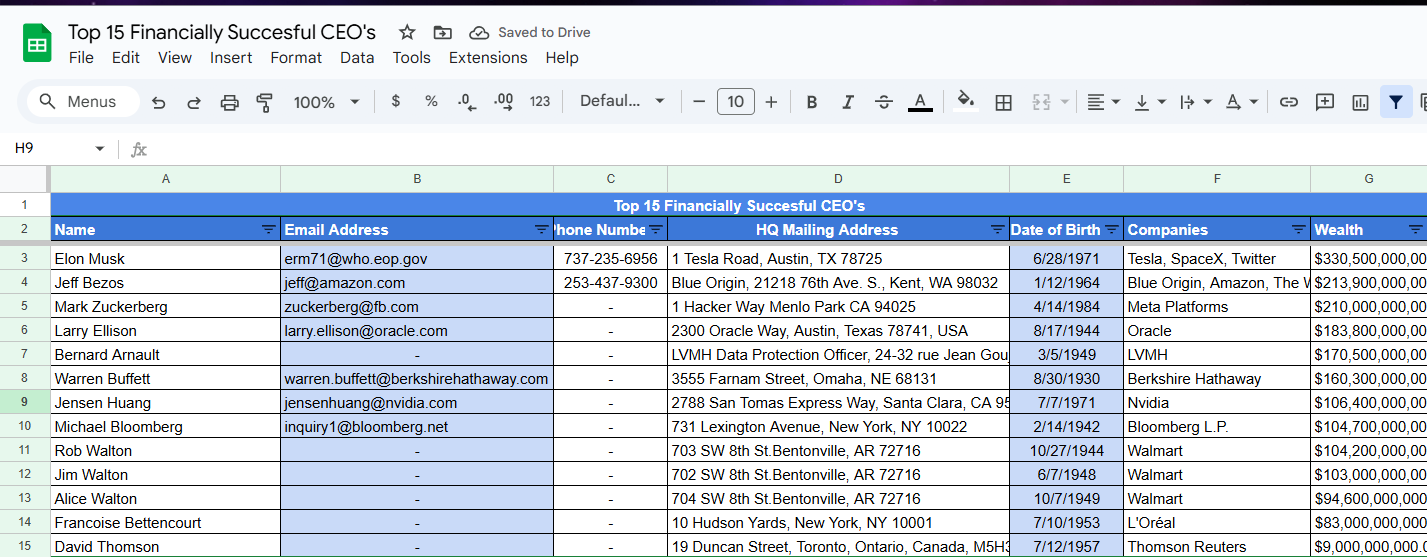
Task: Open the Google Sheets home icon
Action: click(37, 44)
